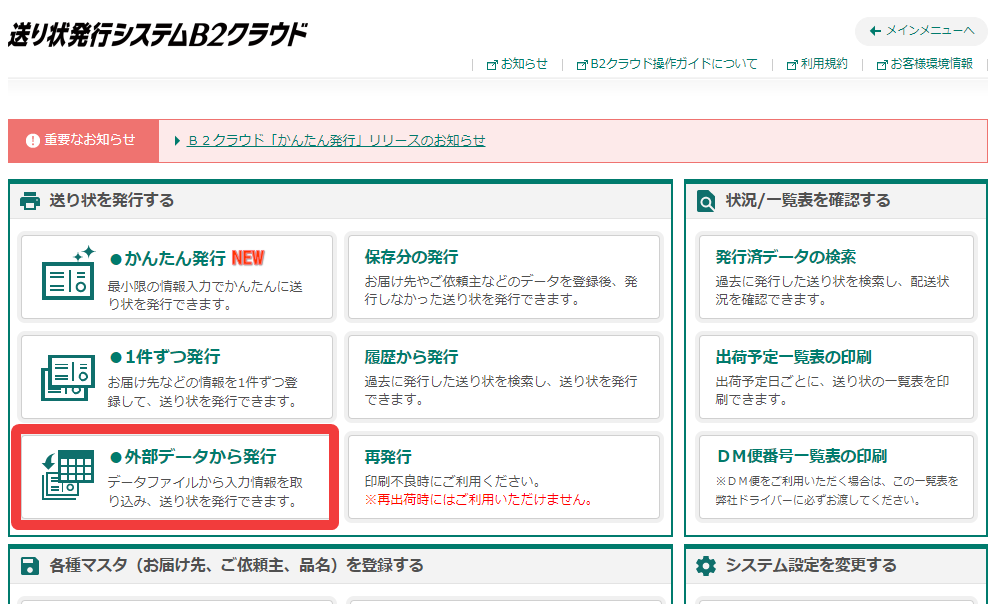Open the お客様環境情報 link
Image resolution: width=997 pixels, height=604 pixels.
click(932, 64)
